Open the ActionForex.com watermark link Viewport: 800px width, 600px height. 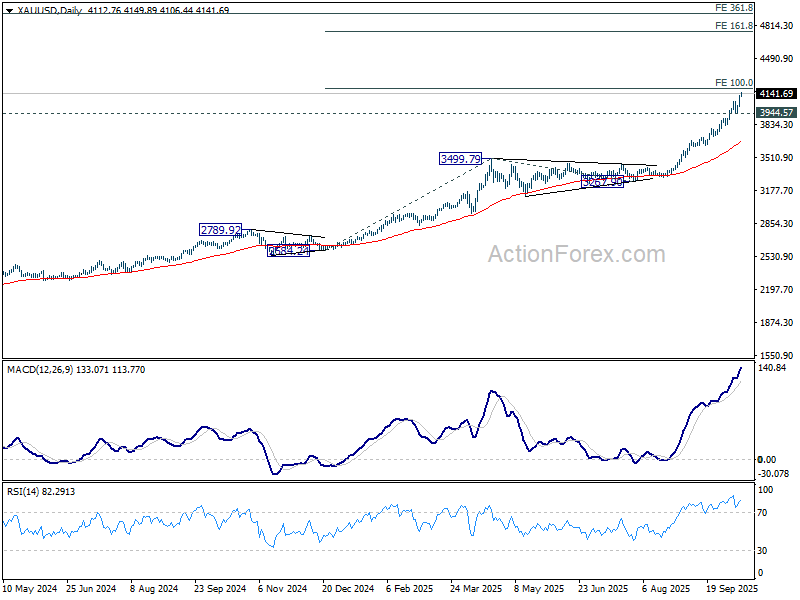click(x=576, y=254)
